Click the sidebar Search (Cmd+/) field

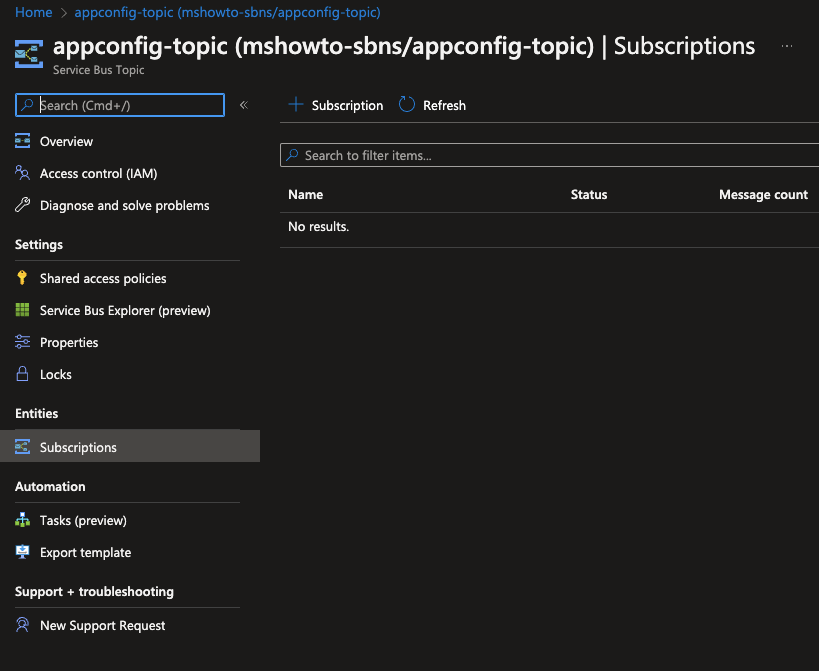120,105
